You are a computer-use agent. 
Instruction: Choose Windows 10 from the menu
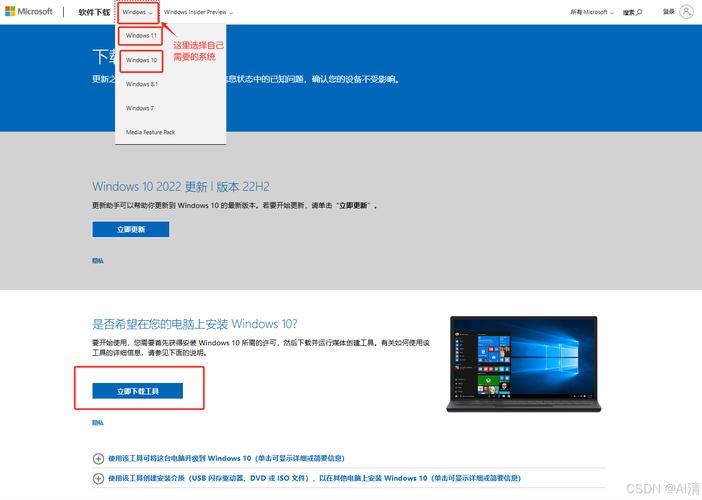coord(141,60)
